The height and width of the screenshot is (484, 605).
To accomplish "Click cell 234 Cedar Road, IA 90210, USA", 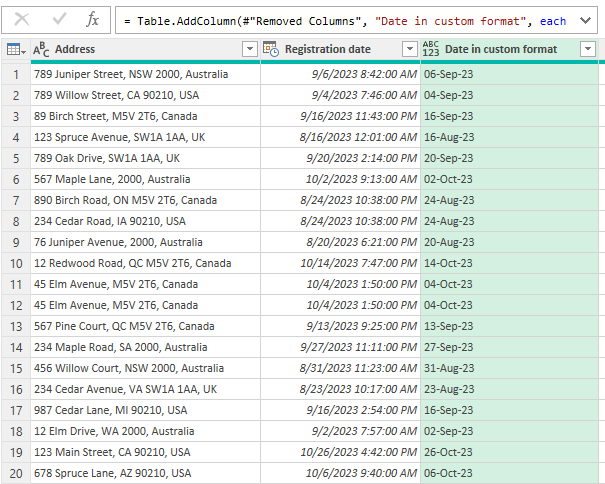I will point(145,221).
